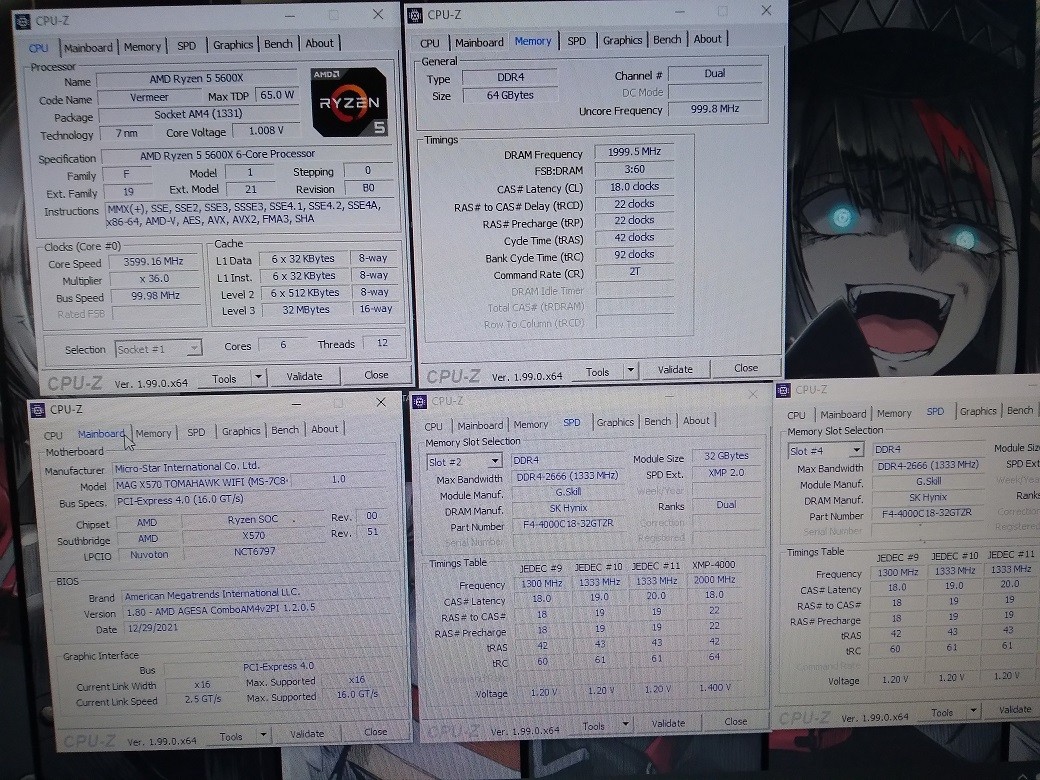Click the CPU-Z app icon in the Slot #2 SPD window title bar
The width and height of the screenshot is (1040, 780).
[x=419, y=401]
